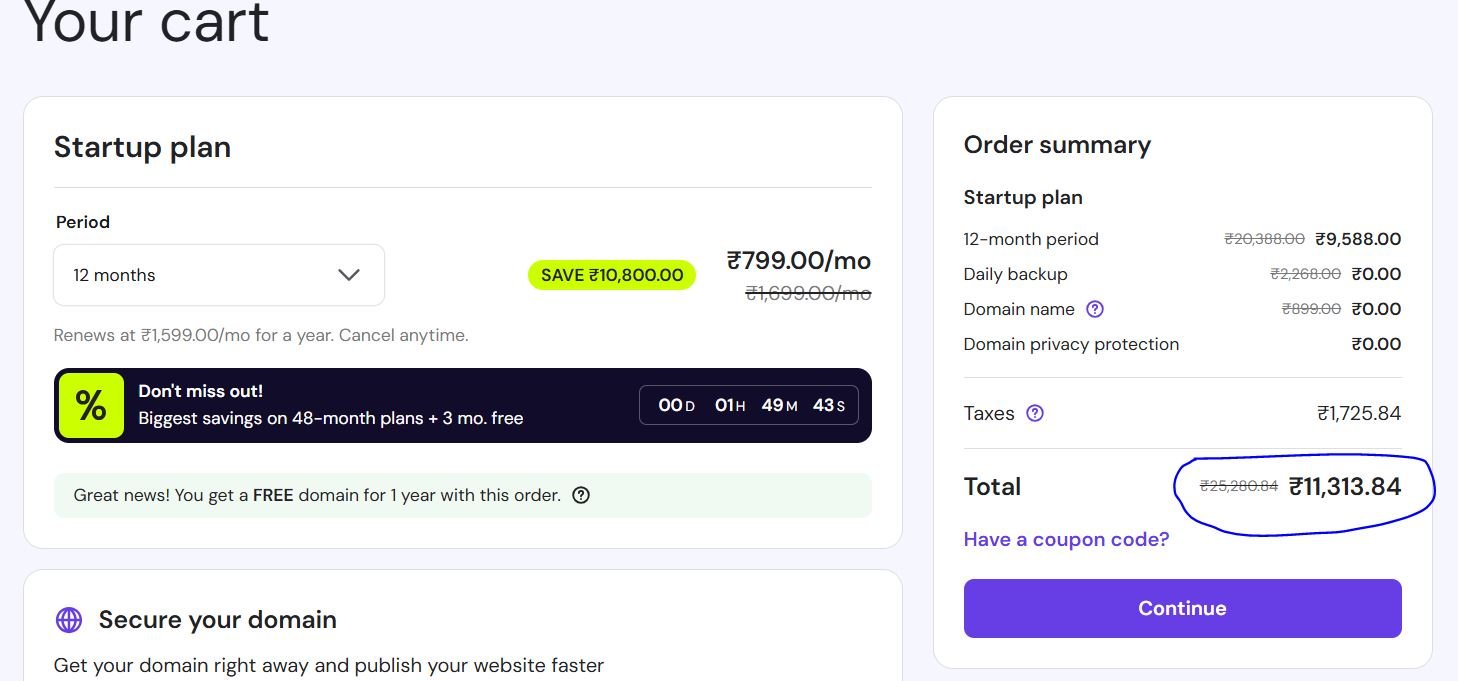Click the Domain privacy protection line item

(x=1071, y=344)
